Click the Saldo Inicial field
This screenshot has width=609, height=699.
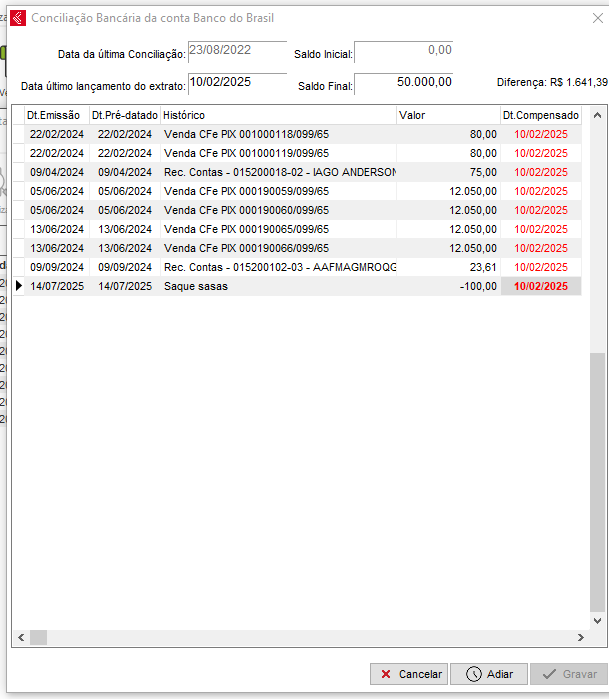tap(404, 52)
